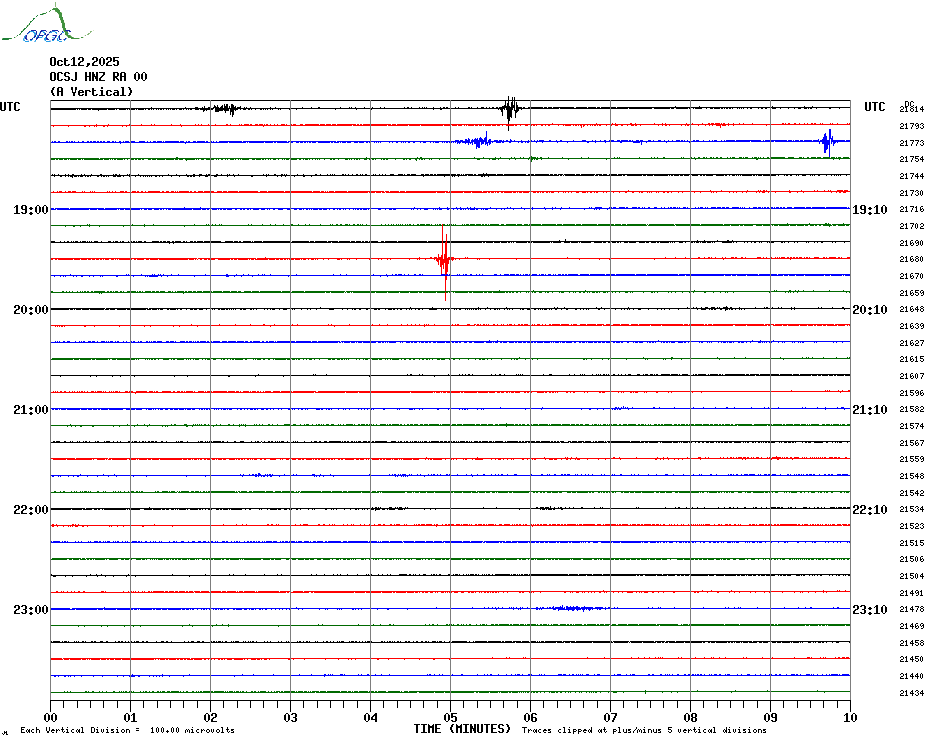This screenshot has width=930, height=744.
Task: Select the DC value 21478
Action: click(912, 609)
